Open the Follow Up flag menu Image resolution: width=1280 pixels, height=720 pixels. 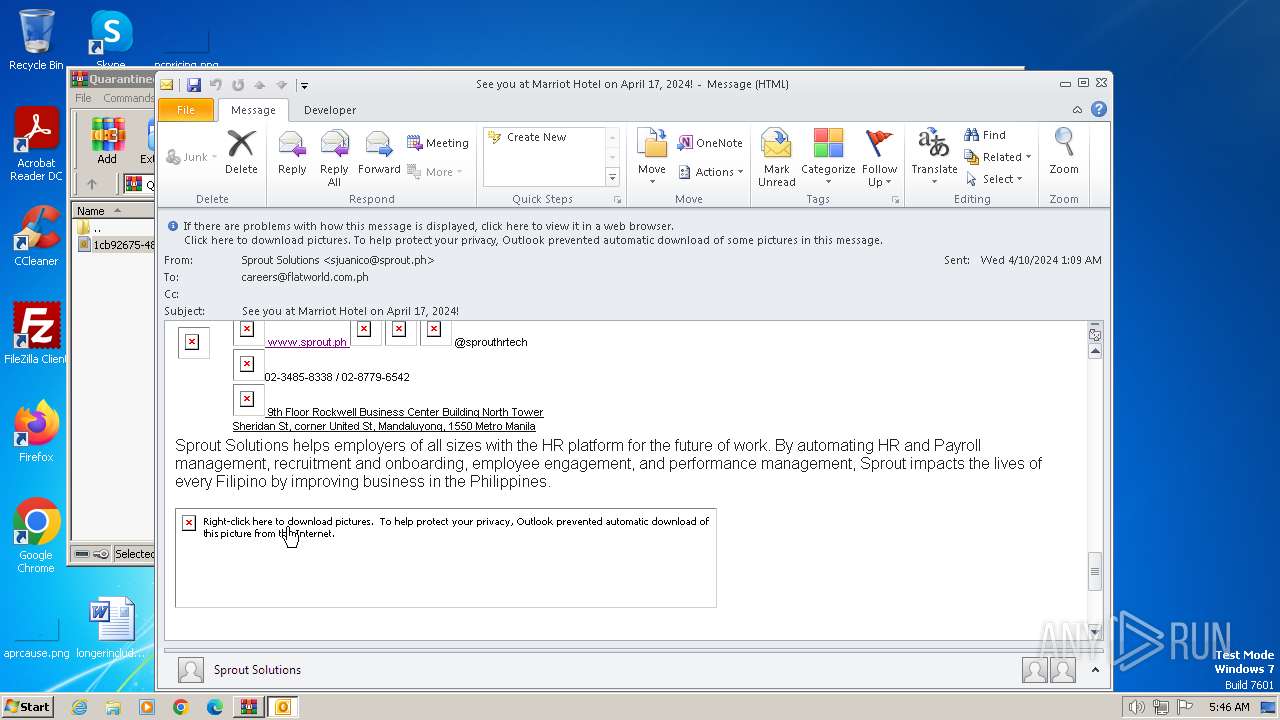coord(880,158)
